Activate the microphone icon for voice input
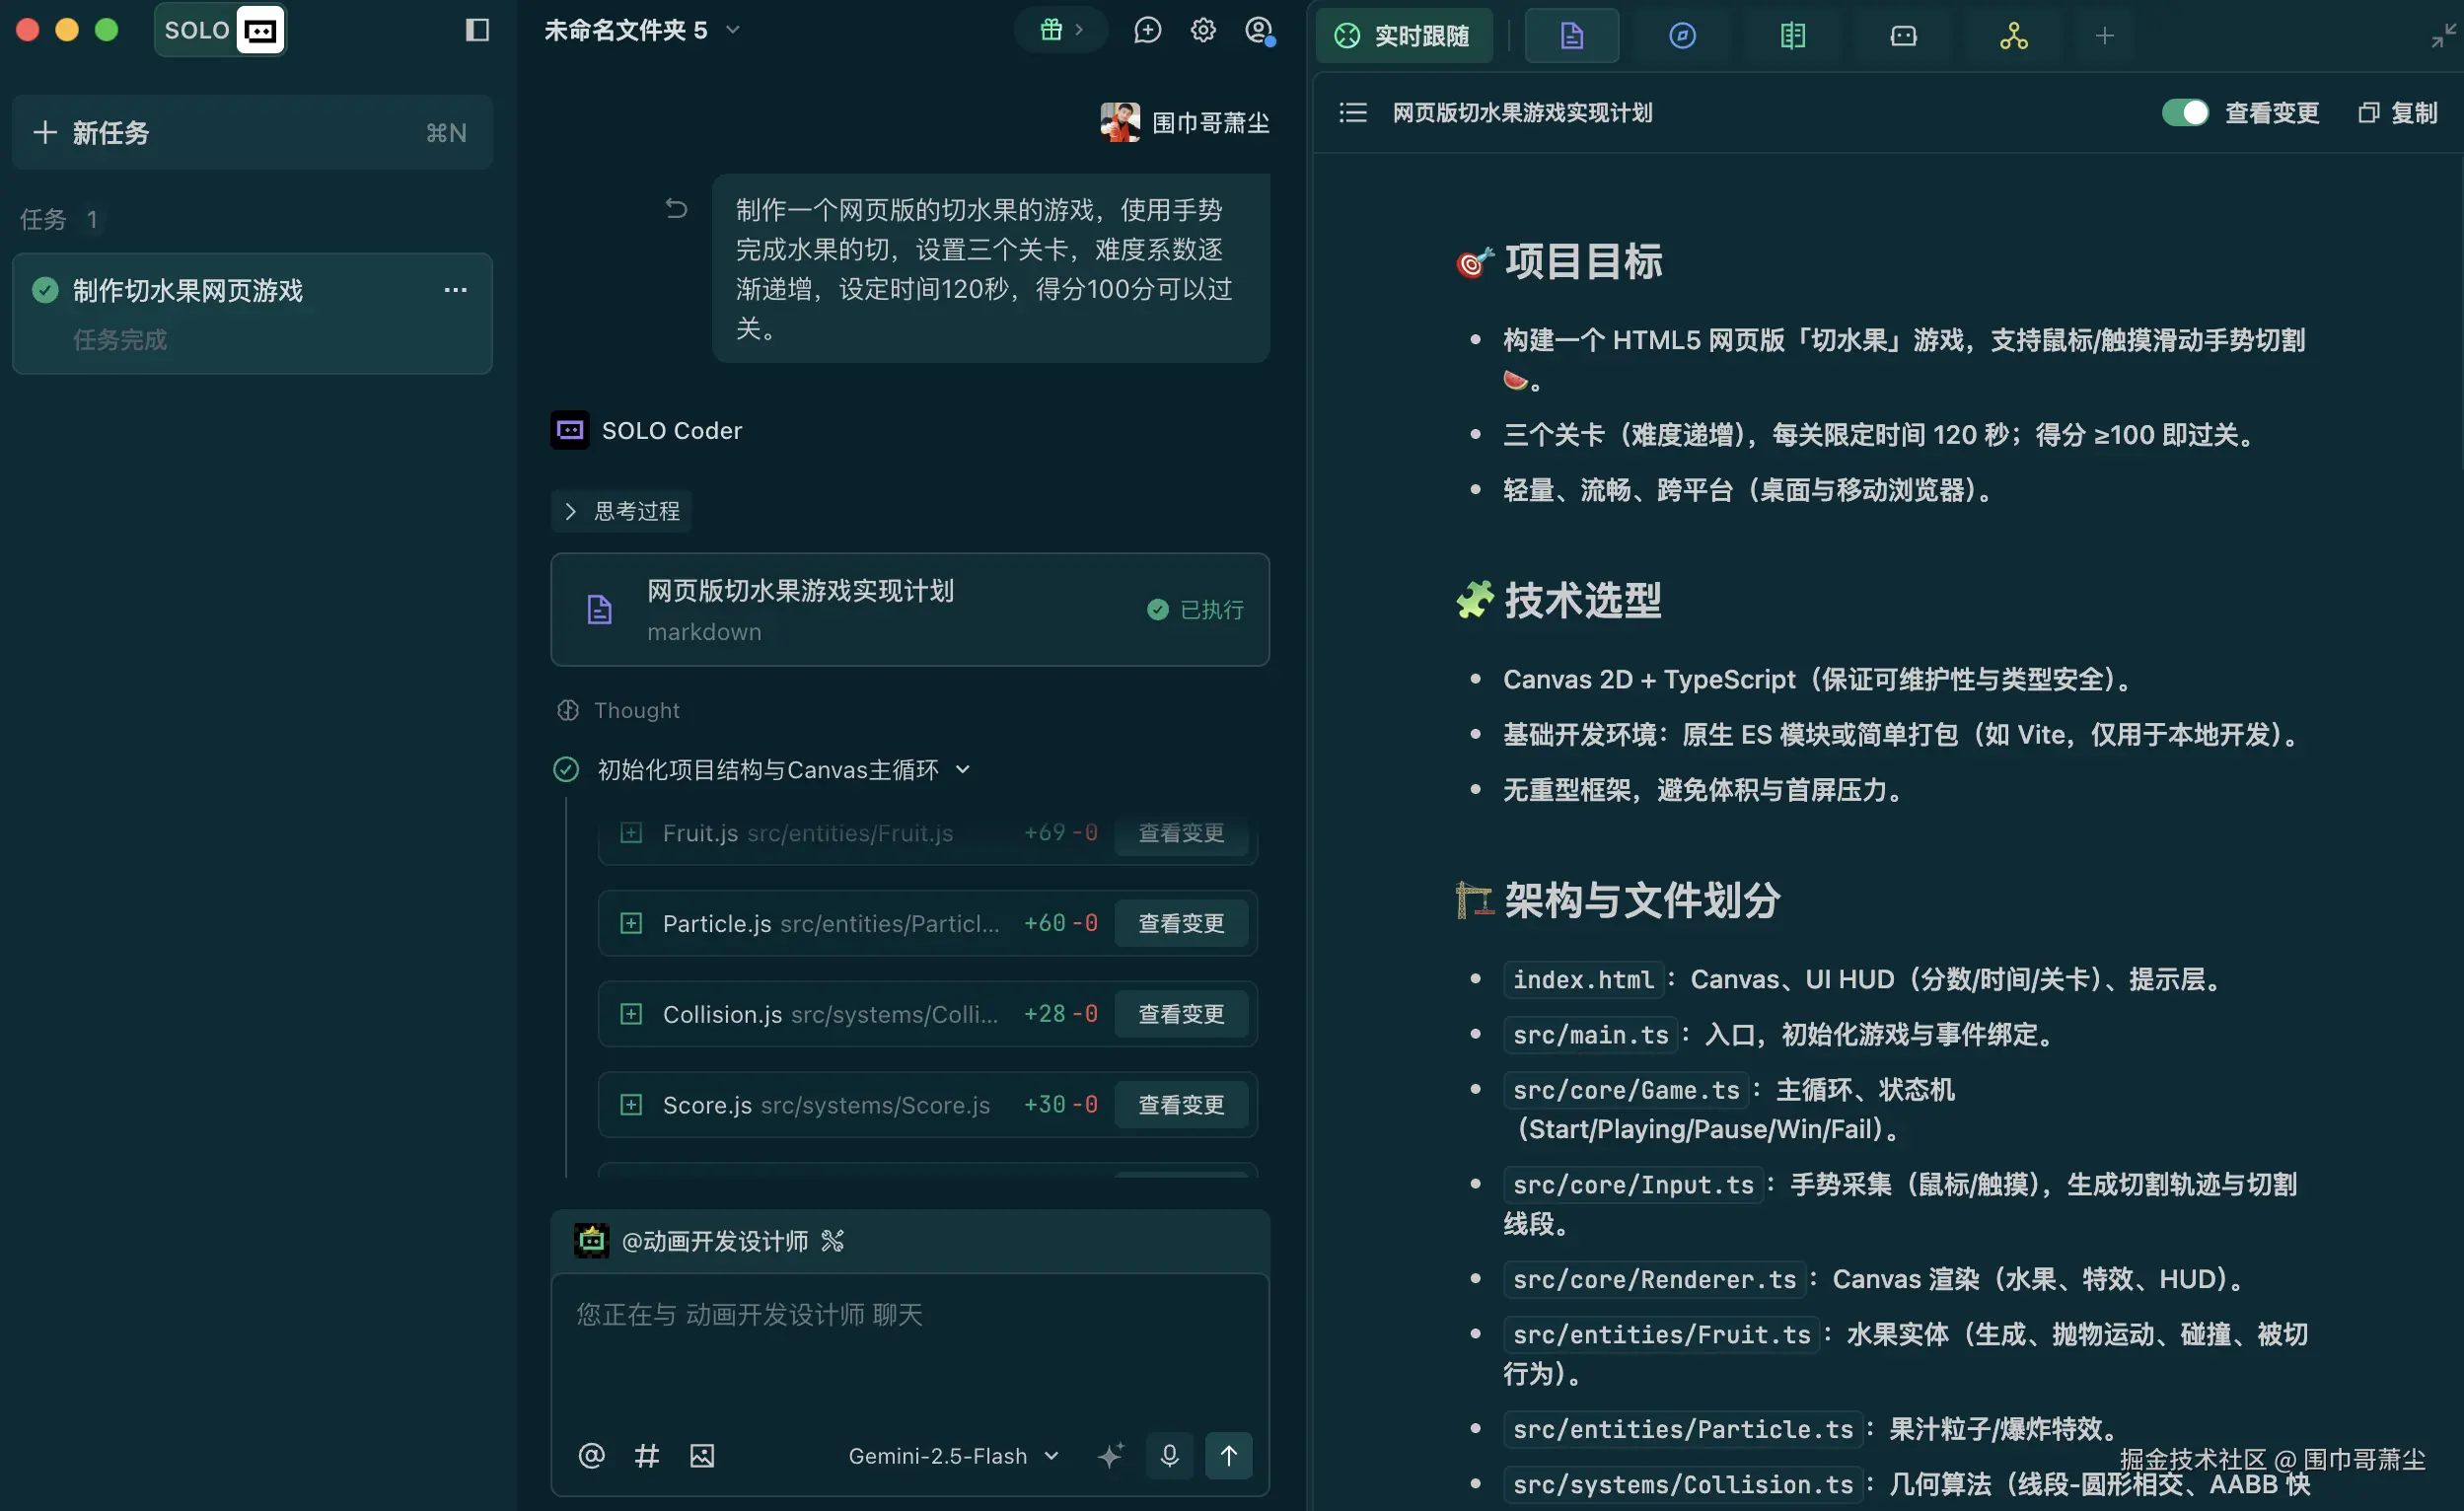The height and width of the screenshot is (1511, 2464). 1169,1456
